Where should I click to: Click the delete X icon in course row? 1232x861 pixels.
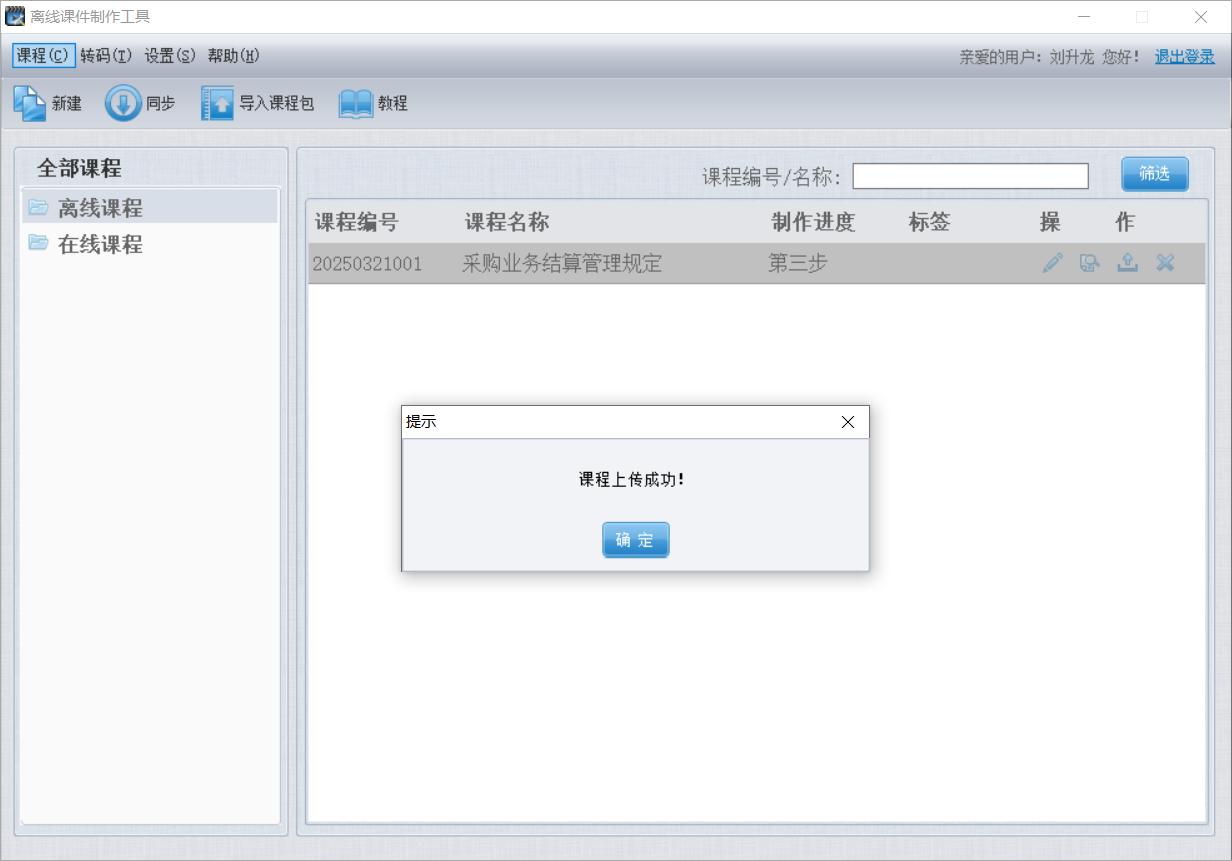pyautogui.click(x=1165, y=263)
